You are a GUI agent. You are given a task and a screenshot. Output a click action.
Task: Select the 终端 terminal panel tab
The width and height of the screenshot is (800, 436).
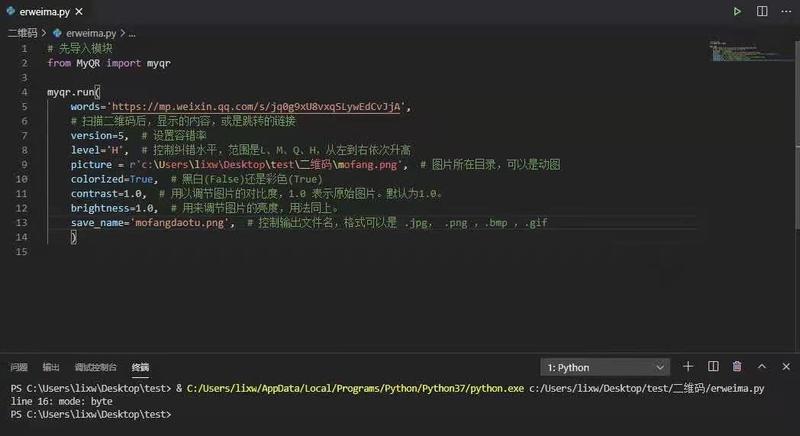pos(140,367)
